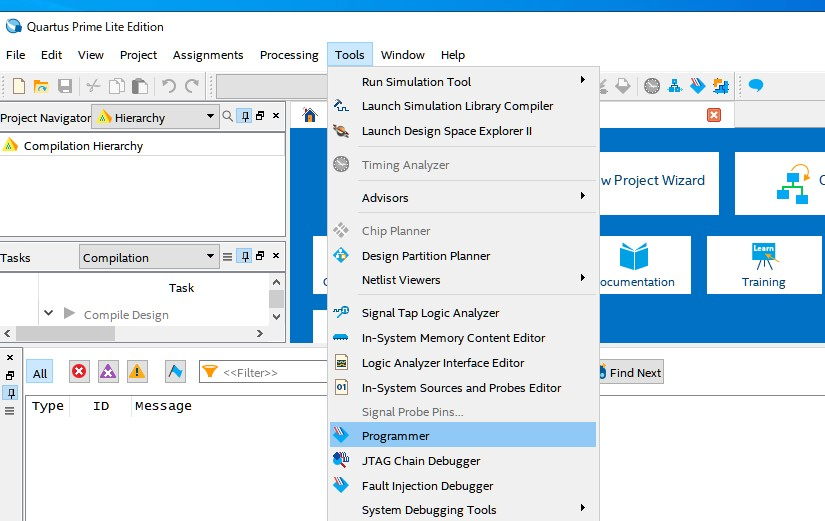Click the Undo arrow toolbar icon
Screen dimensions: 825x521
[168, 86]
